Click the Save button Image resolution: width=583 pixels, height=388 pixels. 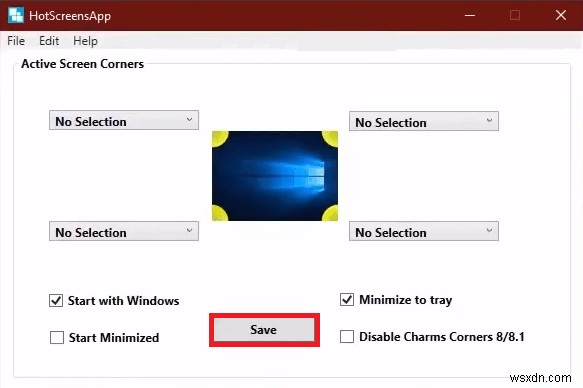pos(264,330)
